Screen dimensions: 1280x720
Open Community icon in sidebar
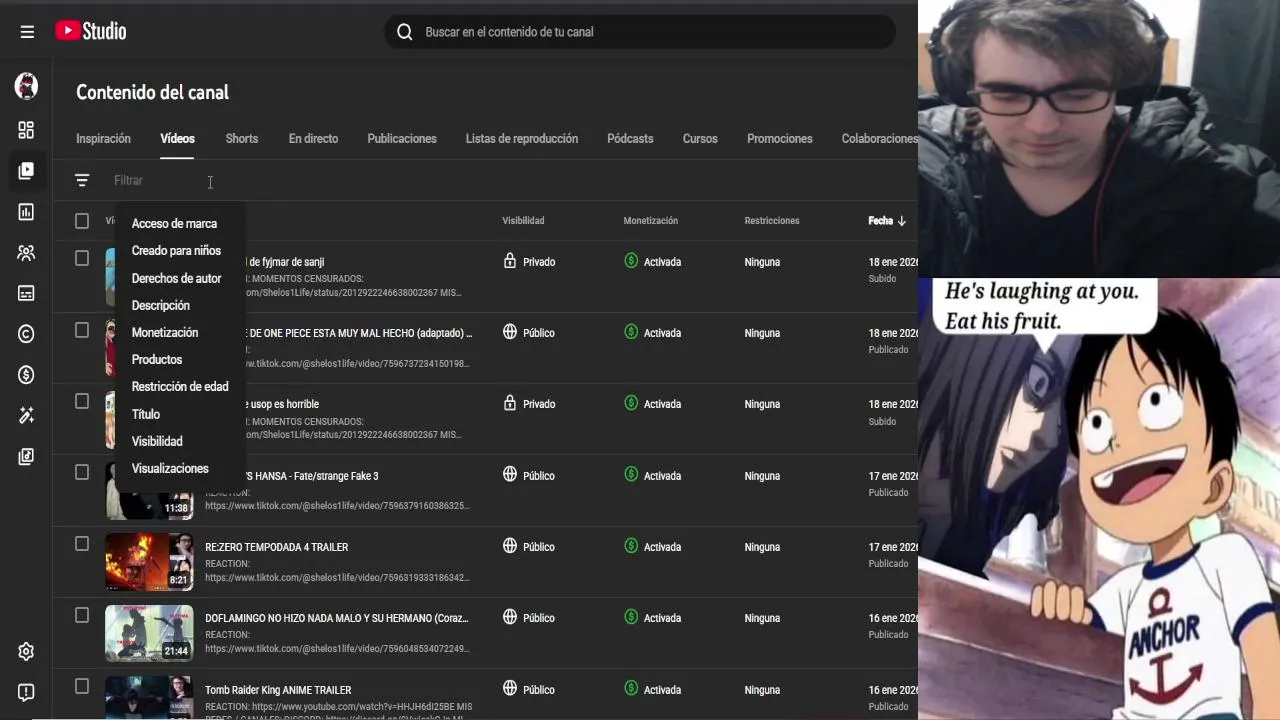point(26,253)
